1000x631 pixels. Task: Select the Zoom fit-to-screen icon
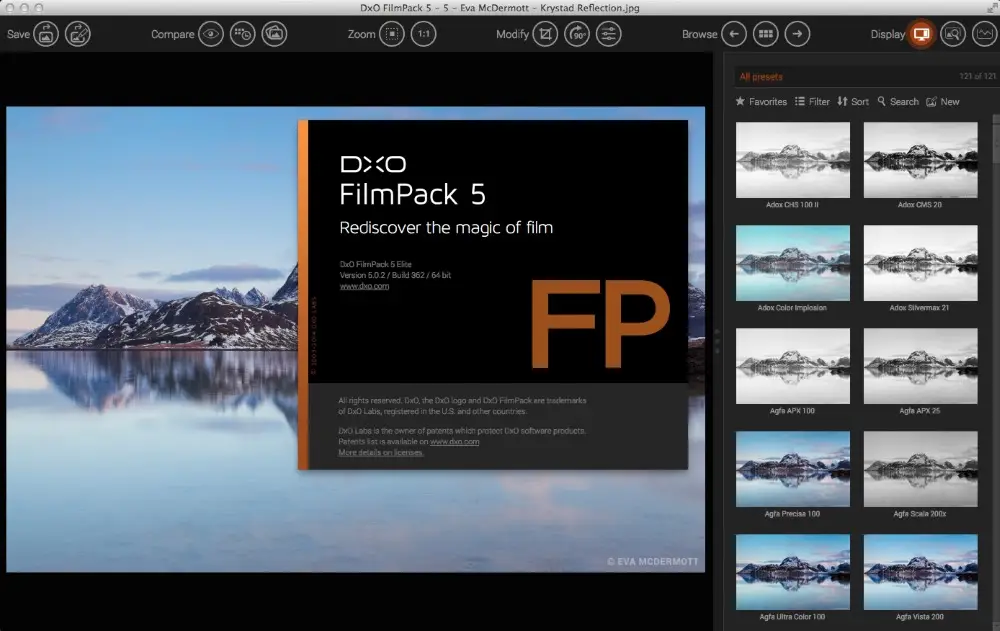click(x=392, y=34)
